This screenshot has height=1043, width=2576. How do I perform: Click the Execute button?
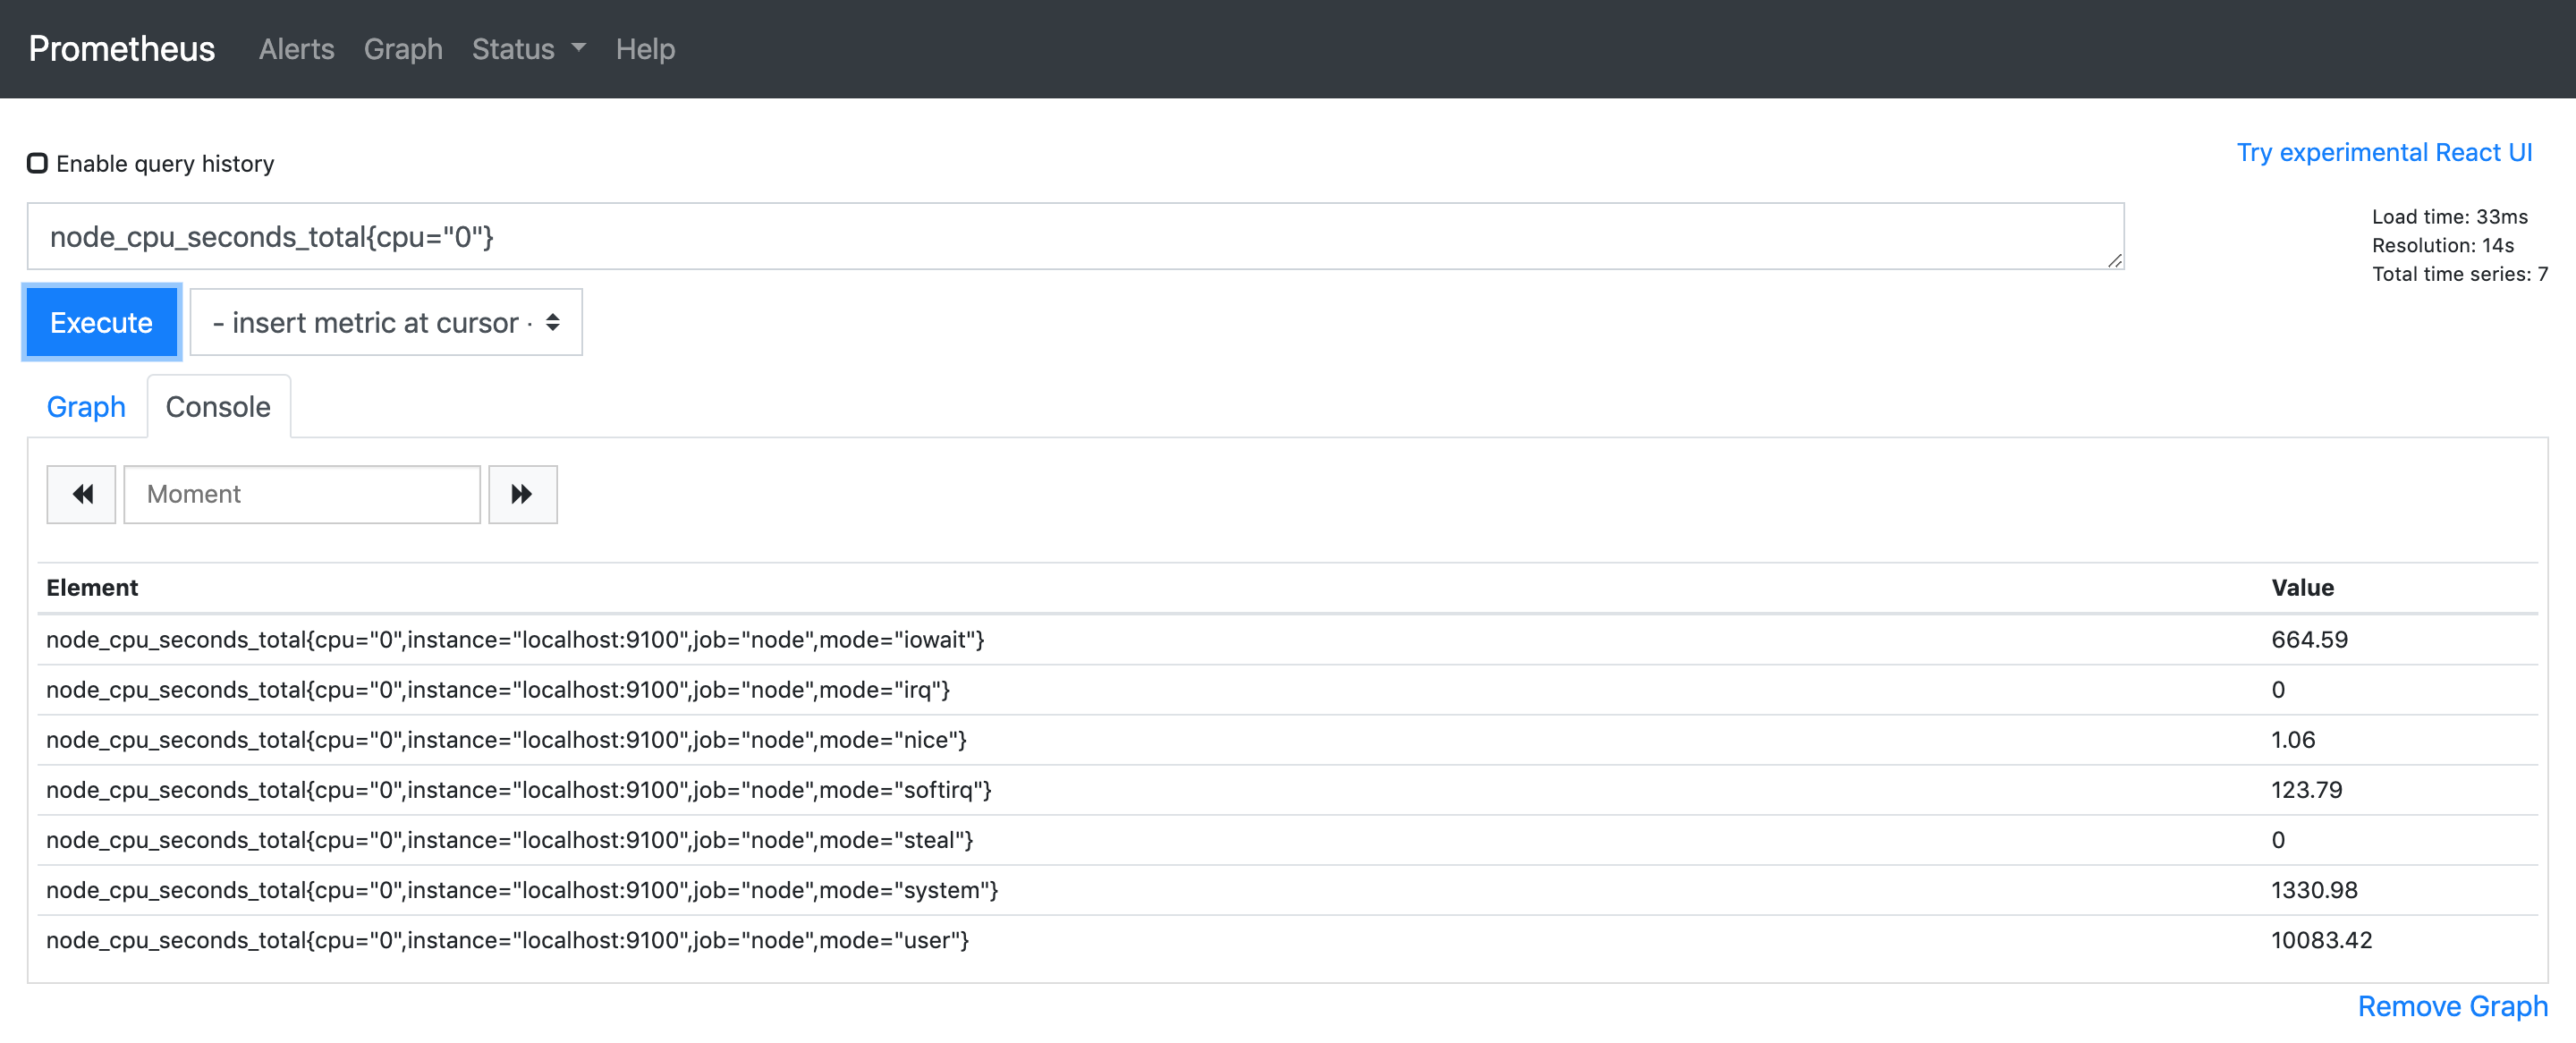101,322
